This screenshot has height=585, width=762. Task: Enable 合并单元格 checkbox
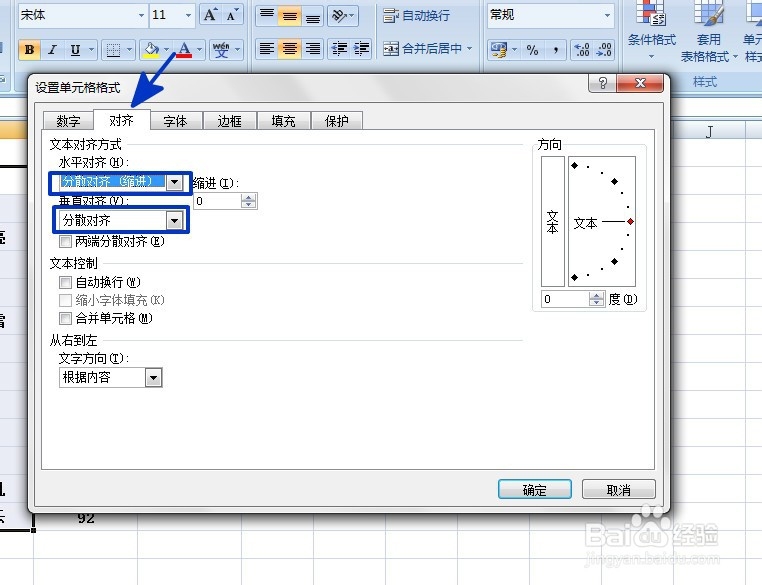tap(65, 318)
